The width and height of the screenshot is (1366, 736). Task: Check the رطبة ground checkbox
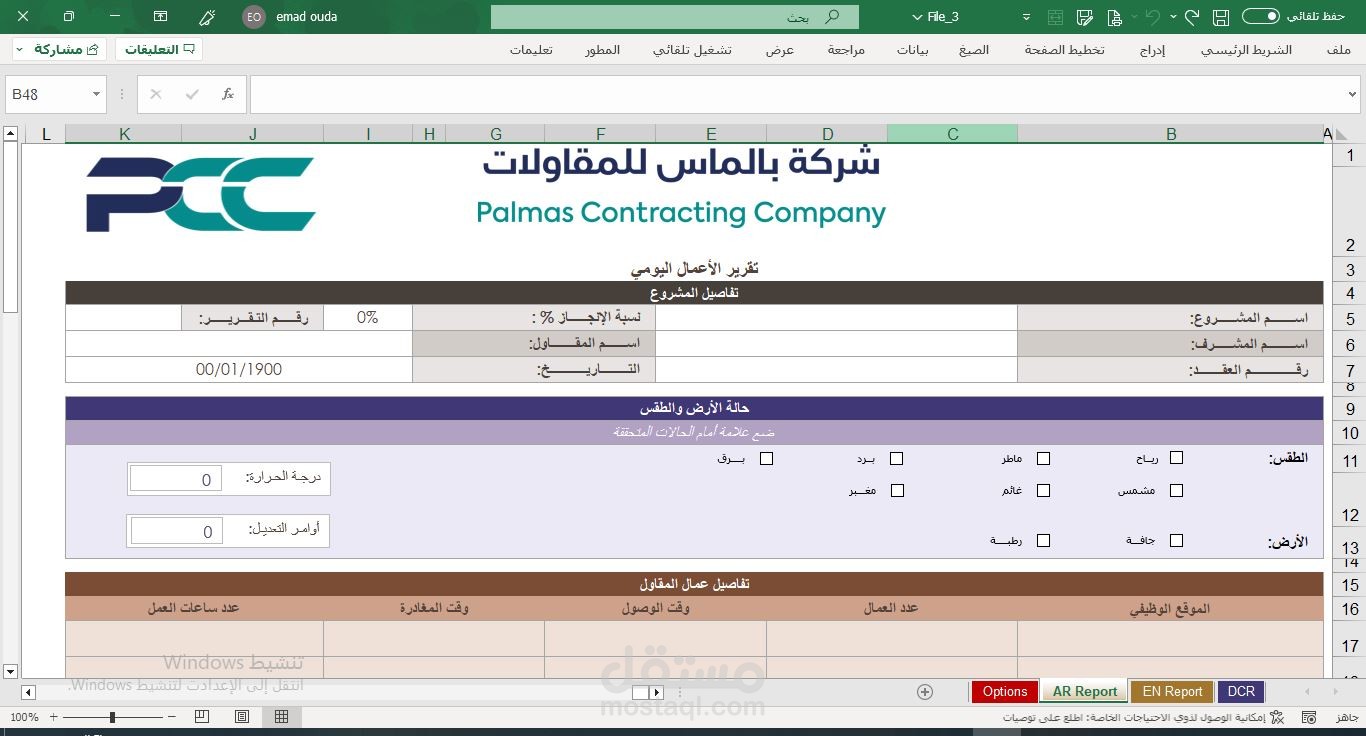(1043, 540)
